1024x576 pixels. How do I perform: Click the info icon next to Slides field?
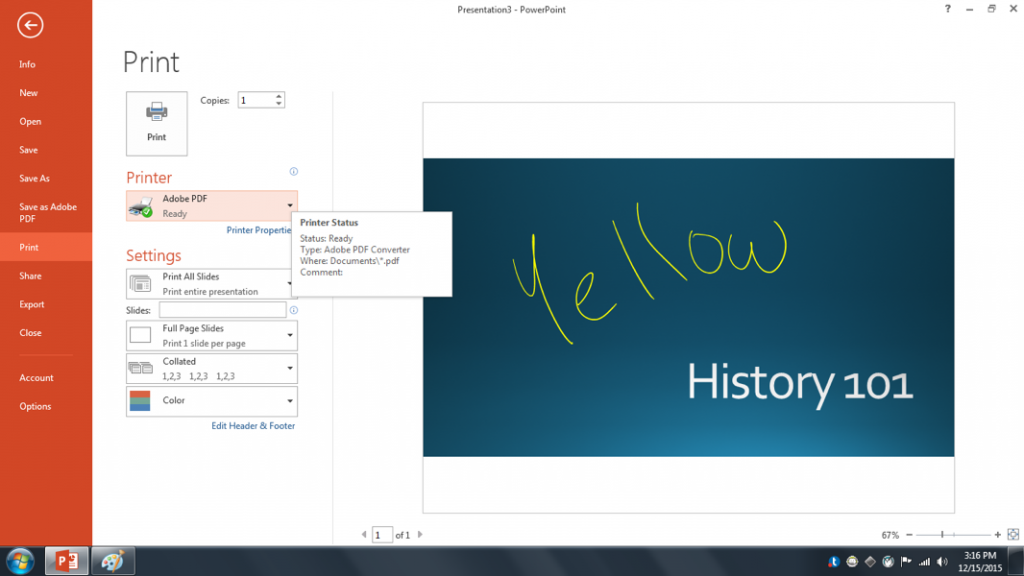(294, 310)
